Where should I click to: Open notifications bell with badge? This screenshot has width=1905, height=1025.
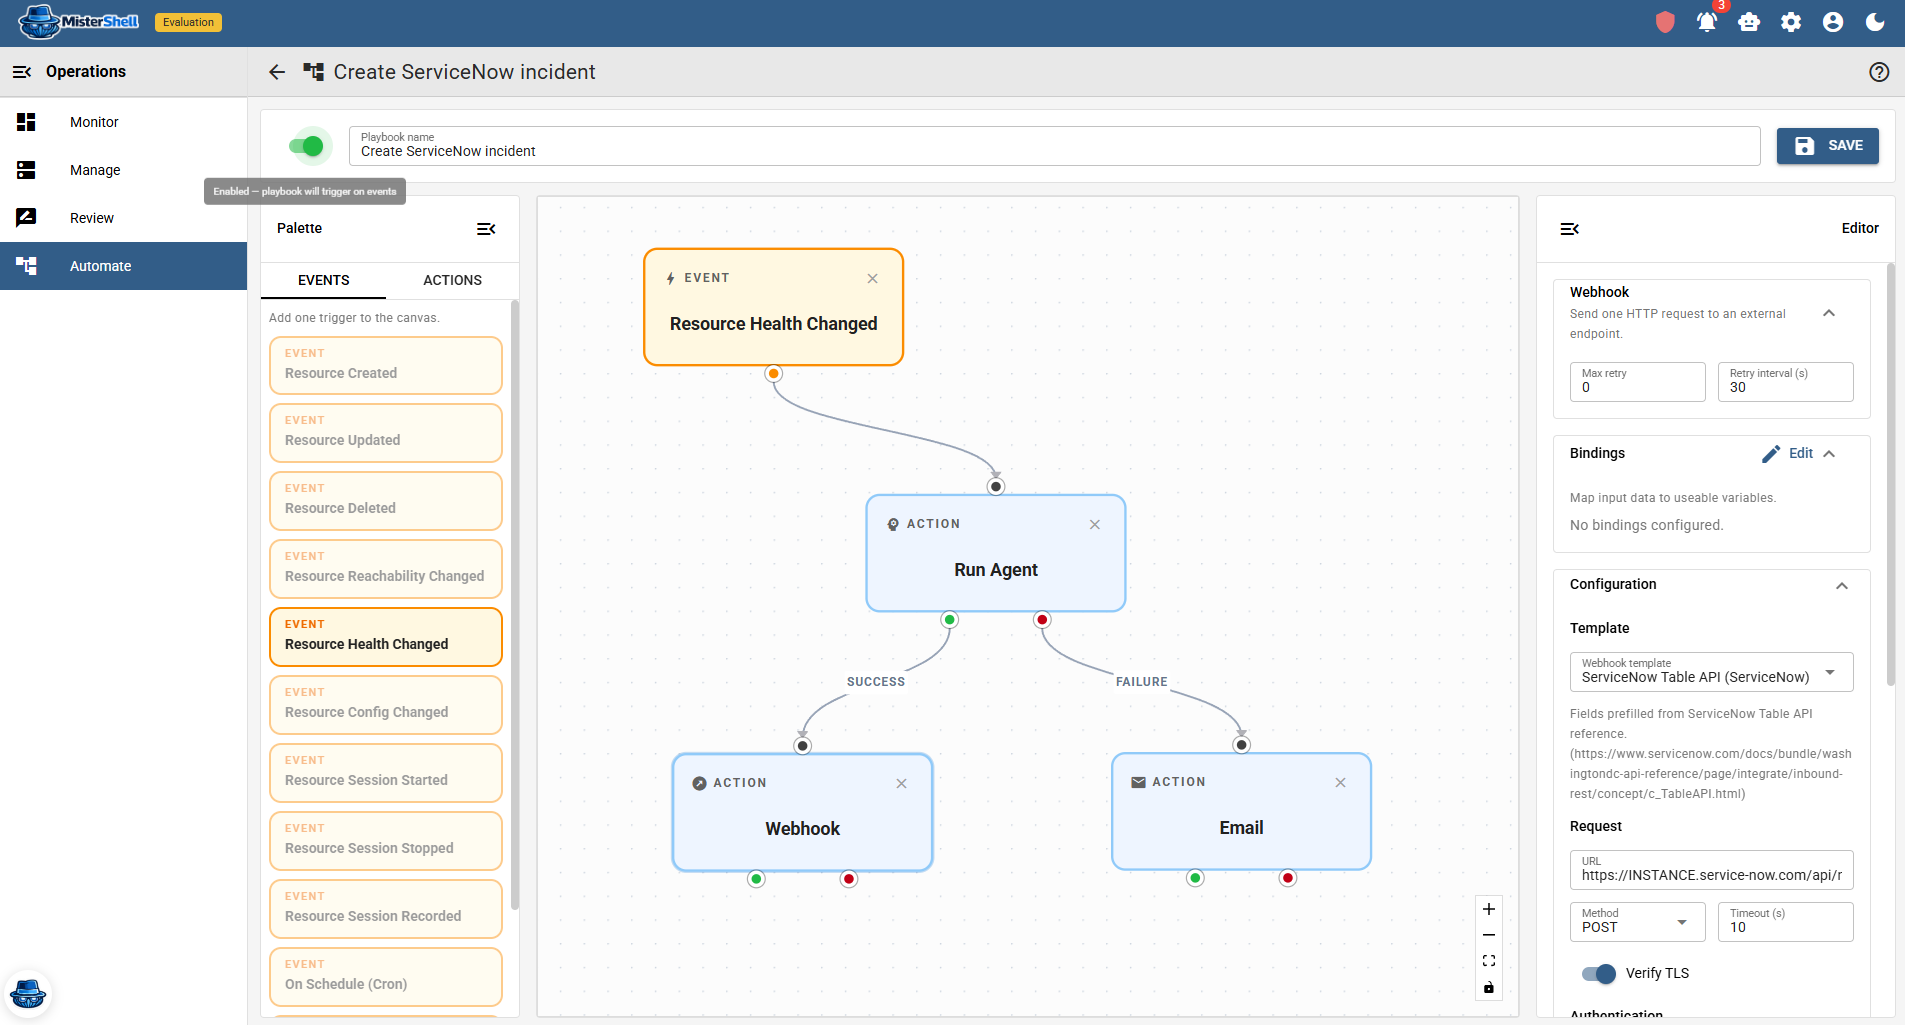click(1707, 22)
